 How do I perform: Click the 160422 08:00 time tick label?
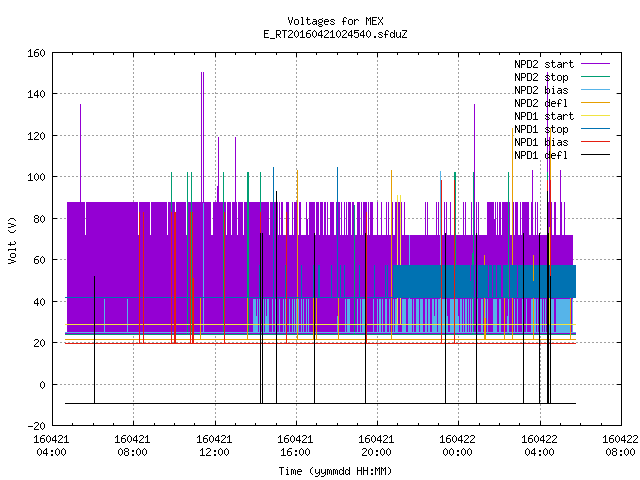(620, 446)
